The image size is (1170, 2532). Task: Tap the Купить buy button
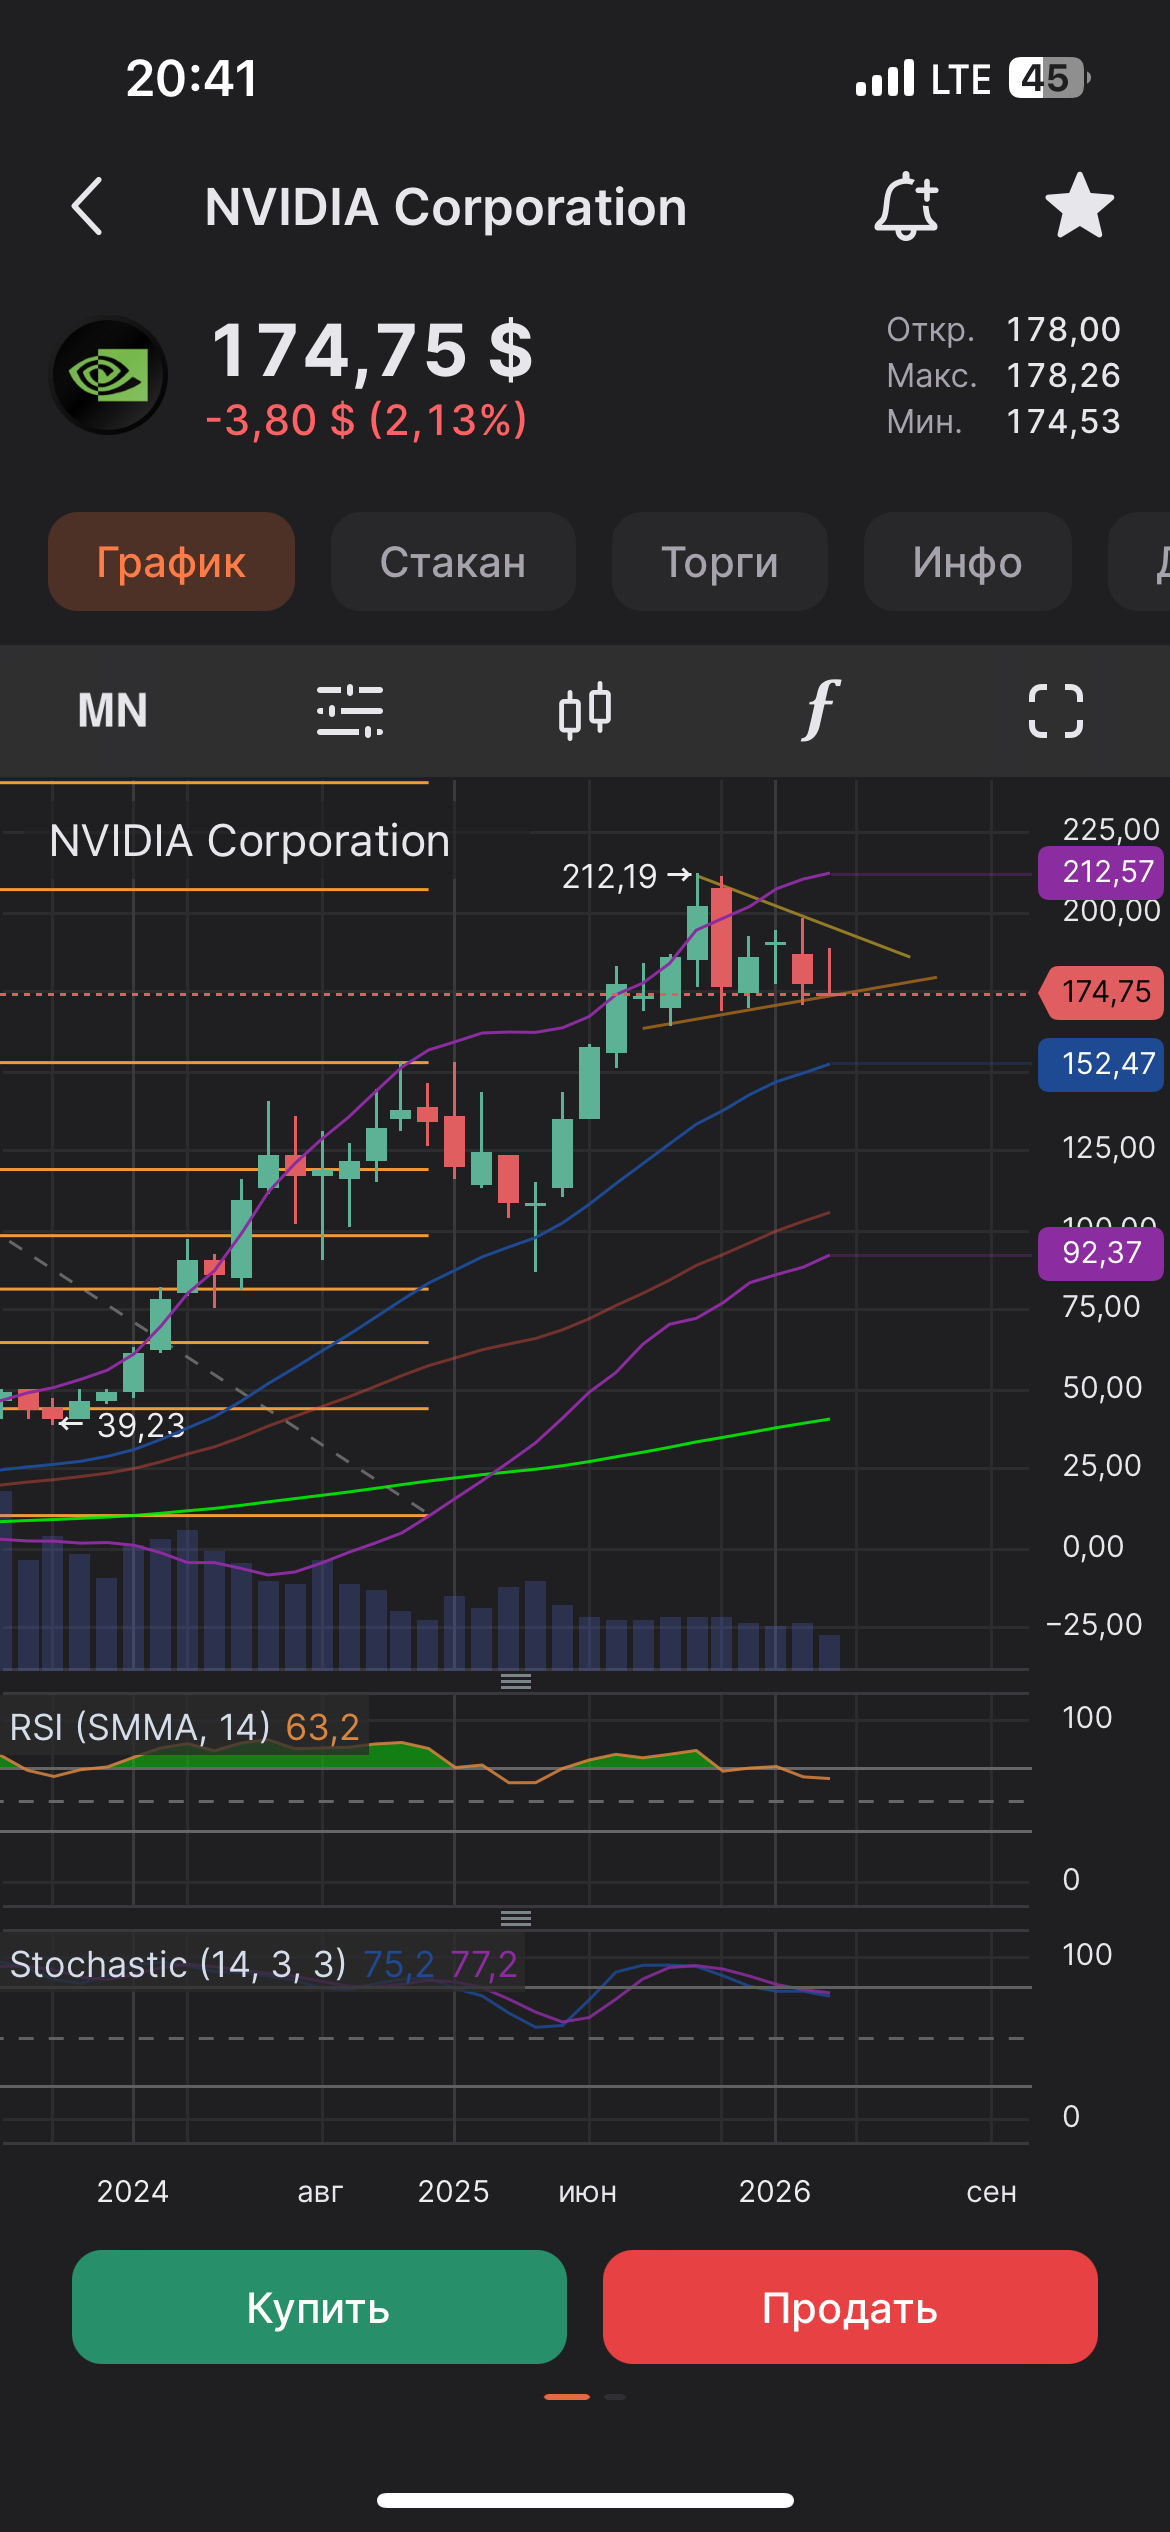coord(319,2307)
